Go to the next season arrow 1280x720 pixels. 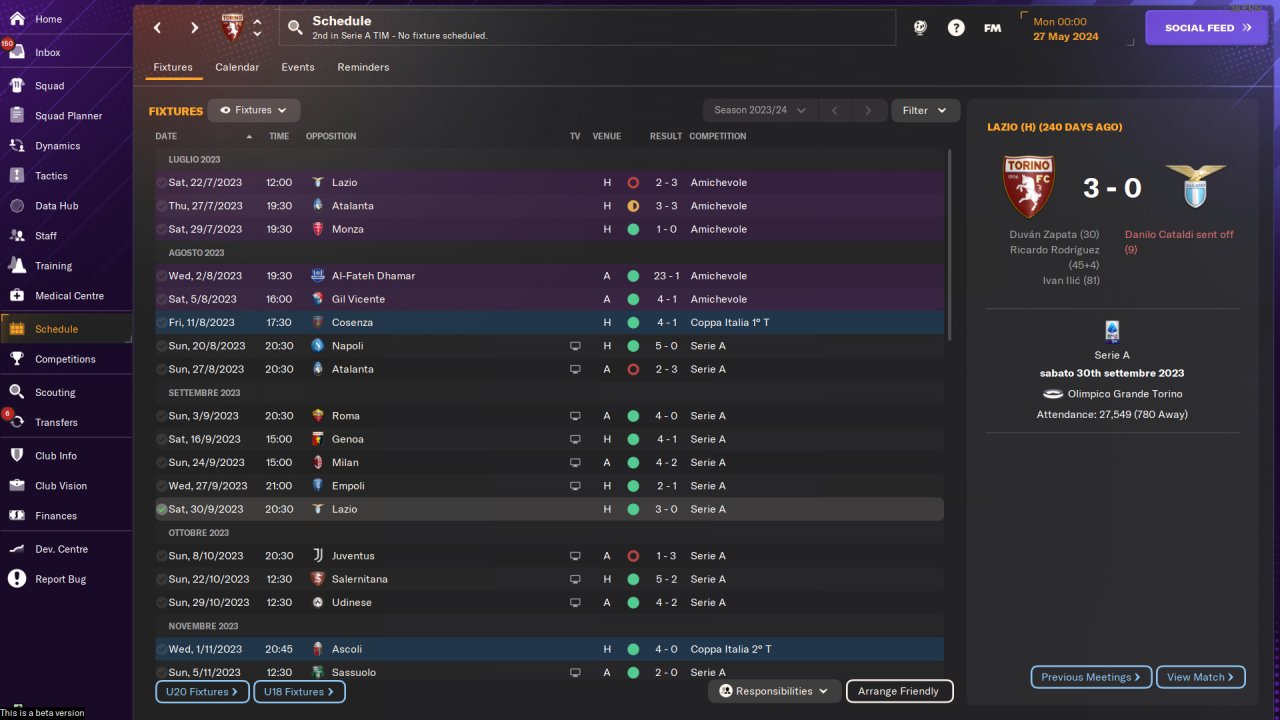(868, 110)
